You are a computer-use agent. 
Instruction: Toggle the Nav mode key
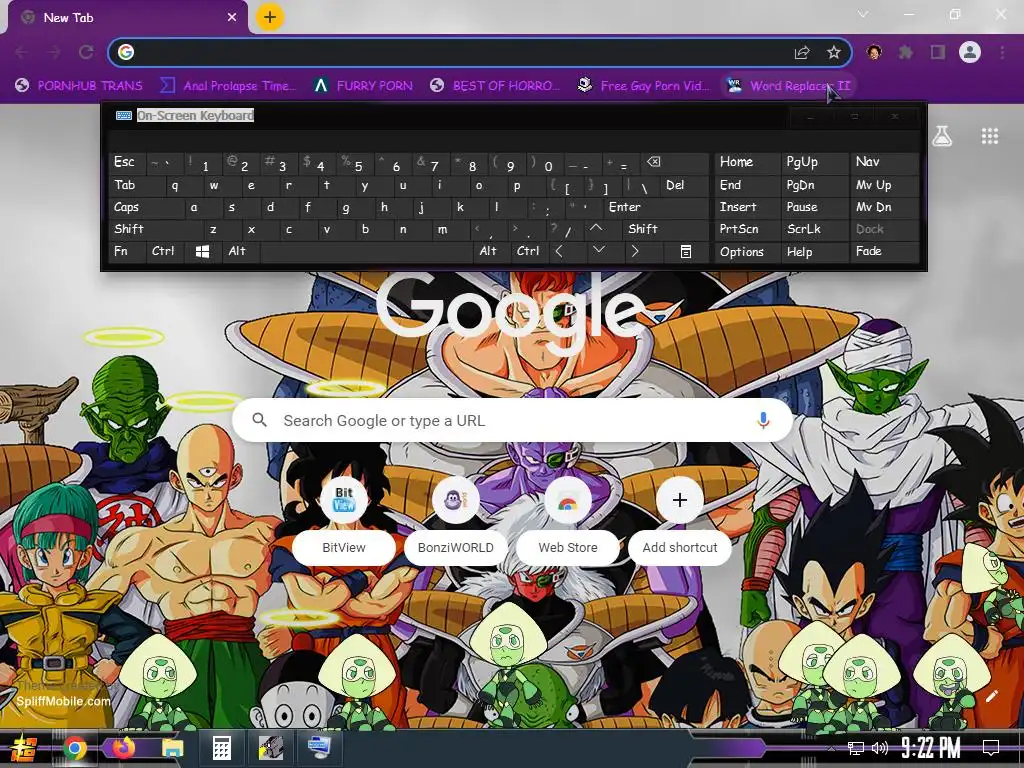884,163
